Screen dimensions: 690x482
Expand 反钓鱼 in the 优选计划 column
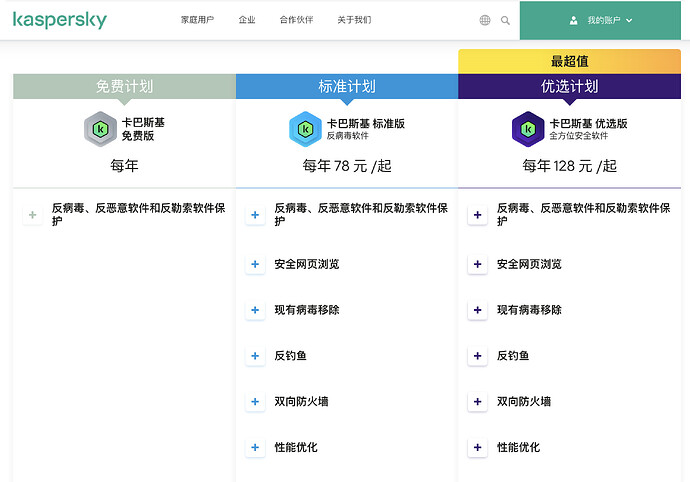click(477, 356)
